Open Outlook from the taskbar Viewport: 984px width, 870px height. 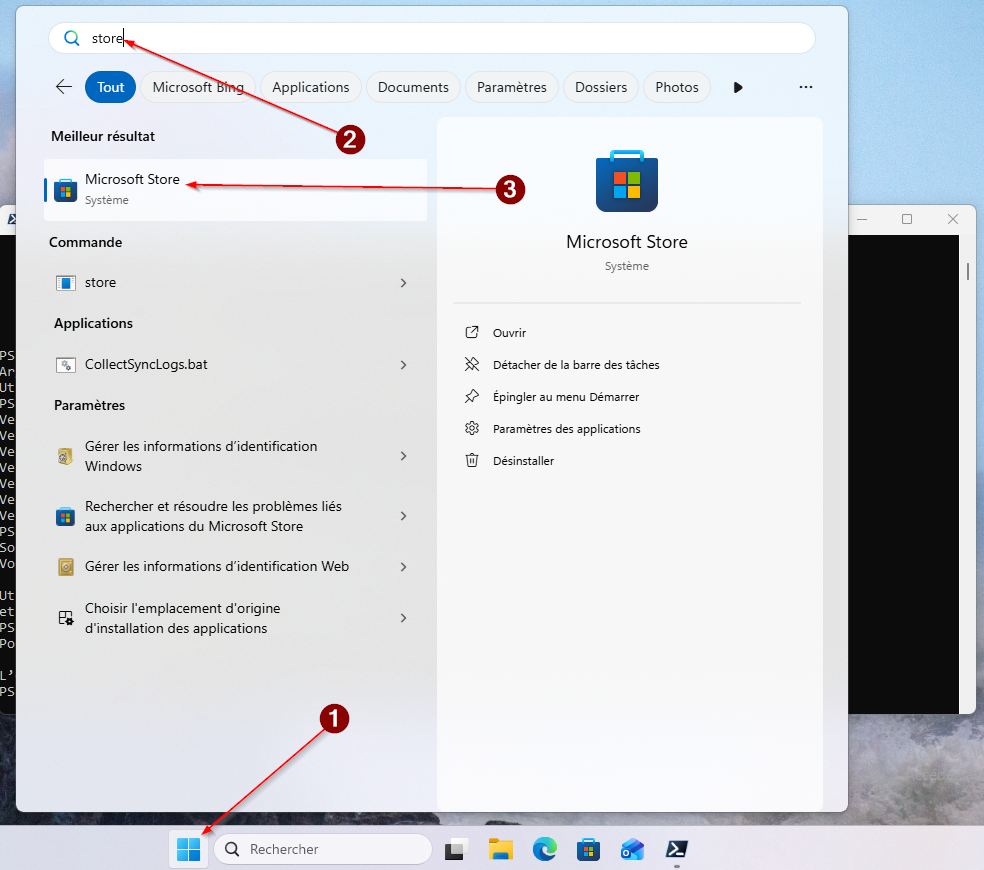pos(632,849)
